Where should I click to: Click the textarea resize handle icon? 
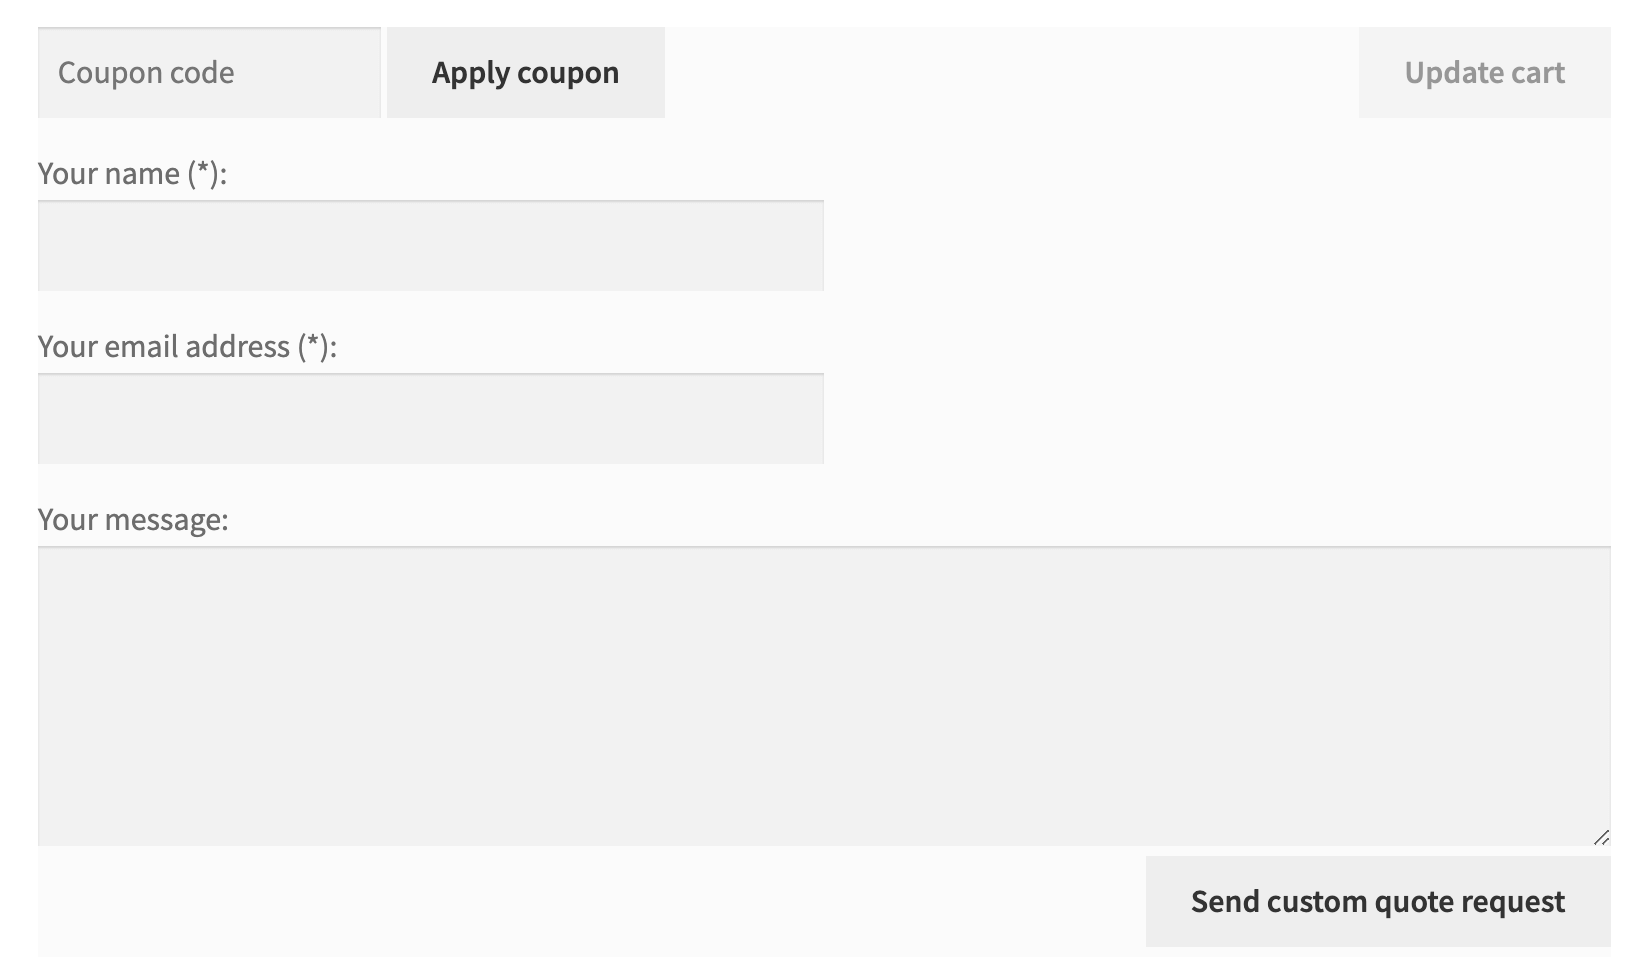pyautogui.click(x=1601, y=837)
